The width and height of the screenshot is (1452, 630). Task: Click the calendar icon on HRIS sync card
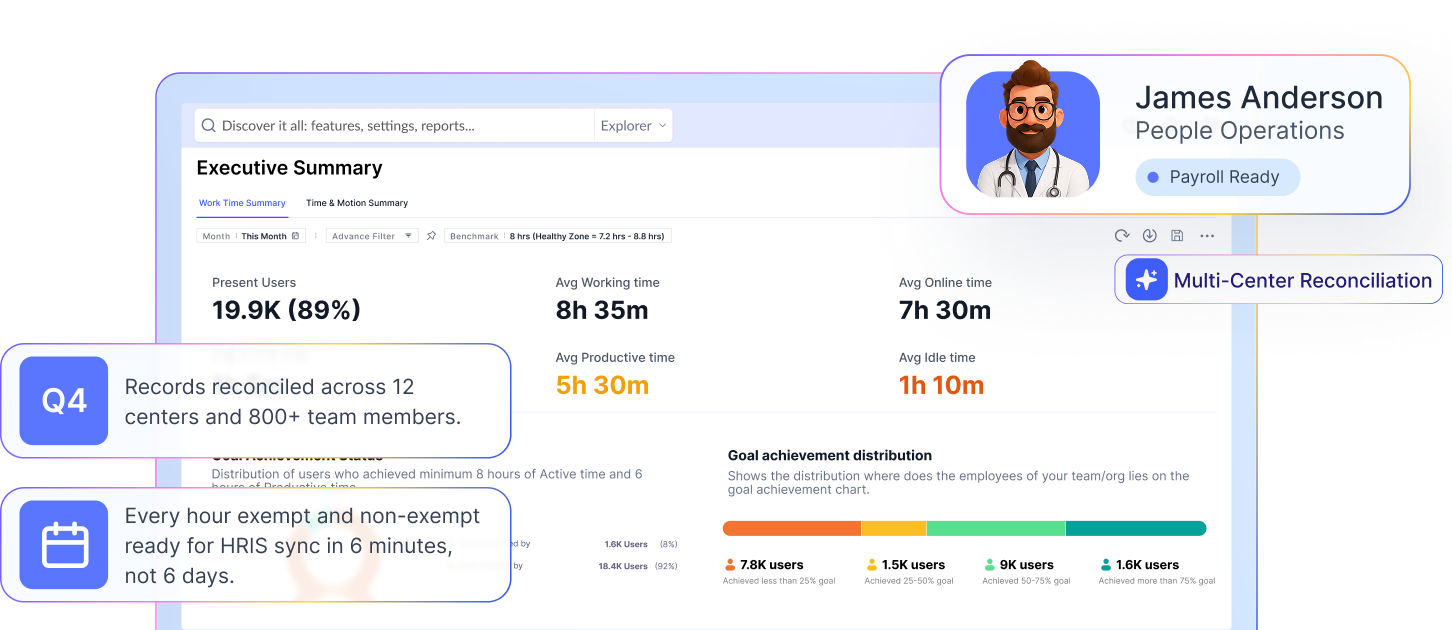pyautogui.click(x=64, y=545)
